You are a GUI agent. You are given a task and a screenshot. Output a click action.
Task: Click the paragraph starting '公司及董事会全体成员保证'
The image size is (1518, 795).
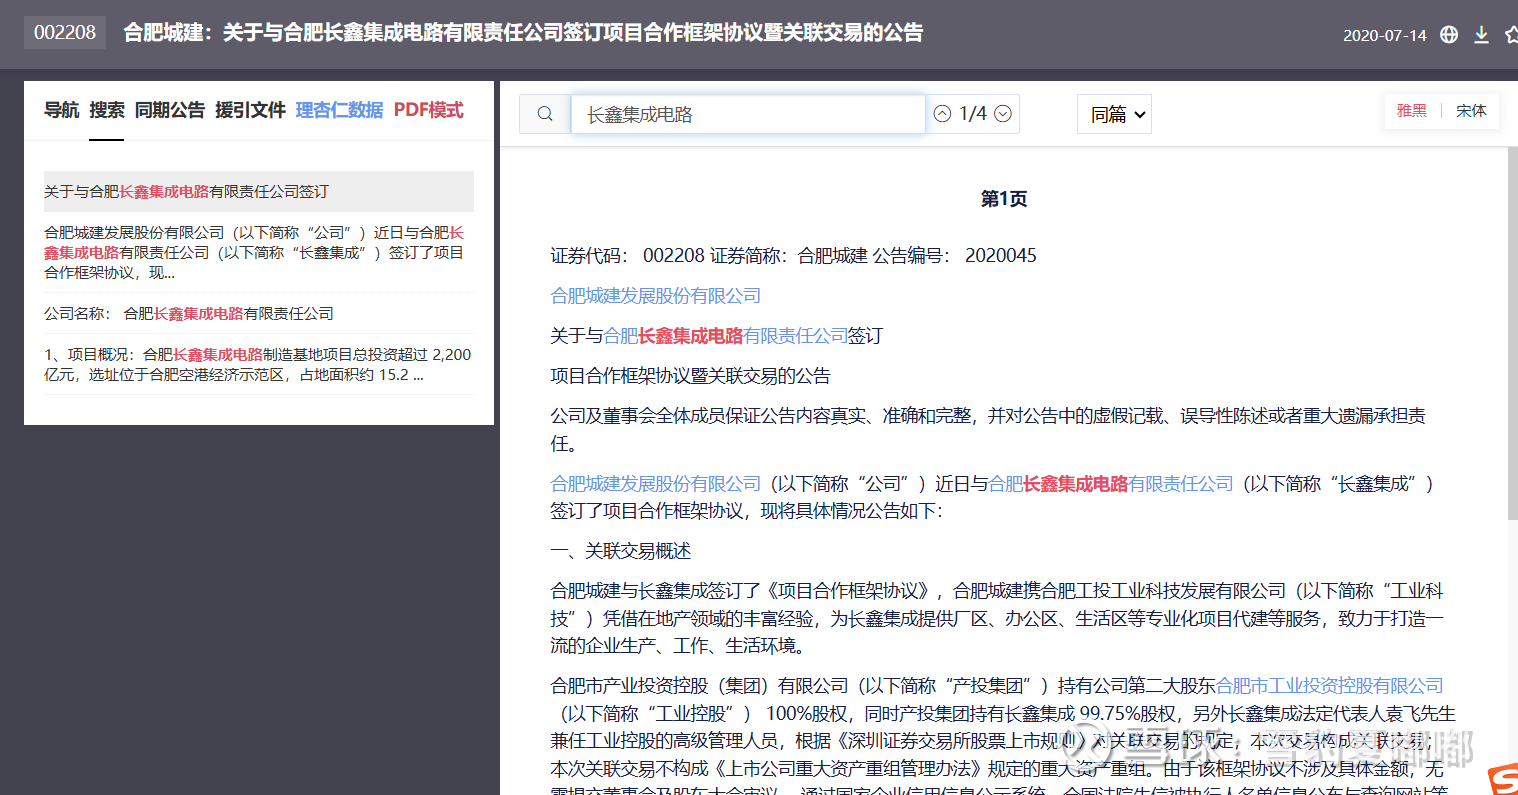[x=988, y=430]
